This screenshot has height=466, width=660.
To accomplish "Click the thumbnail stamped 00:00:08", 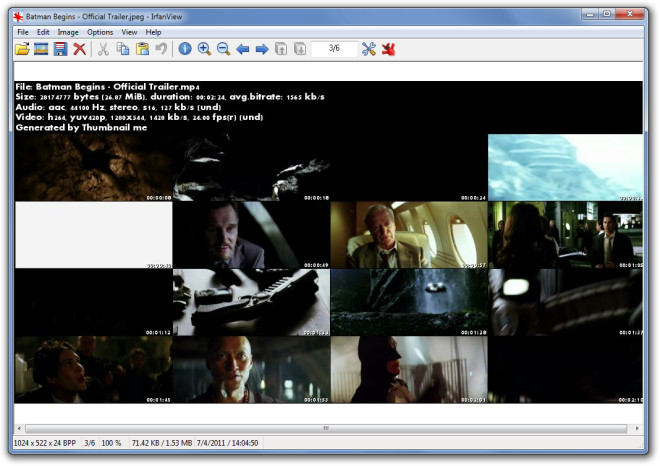I will click(93, 168).
